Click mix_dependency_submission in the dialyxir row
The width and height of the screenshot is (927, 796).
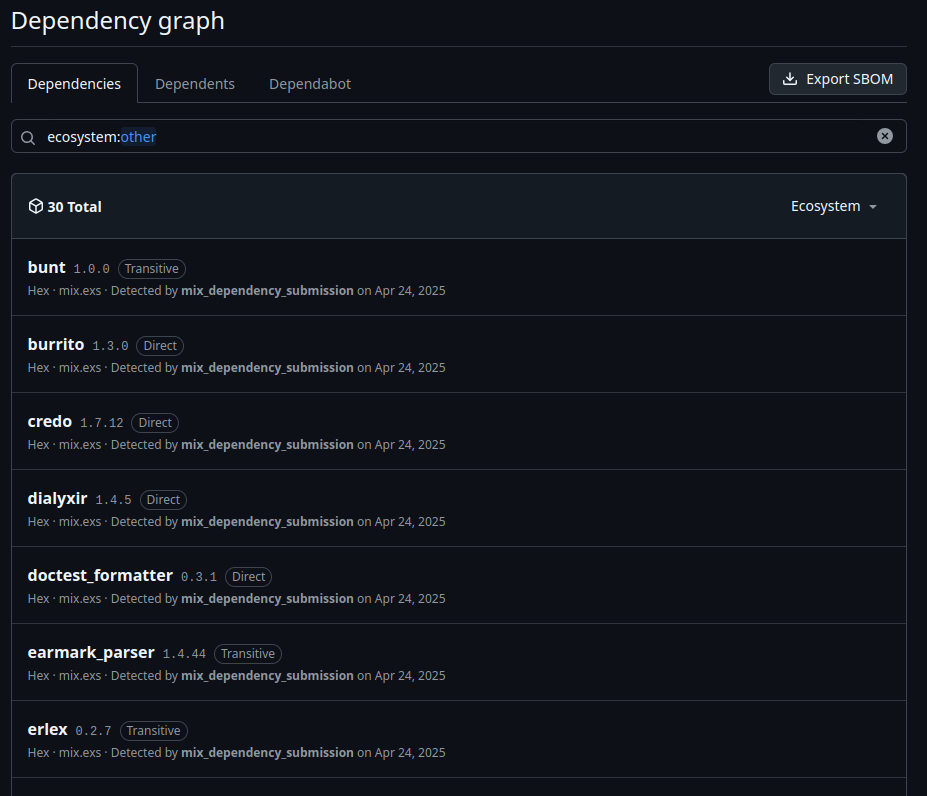click(267, 522)
